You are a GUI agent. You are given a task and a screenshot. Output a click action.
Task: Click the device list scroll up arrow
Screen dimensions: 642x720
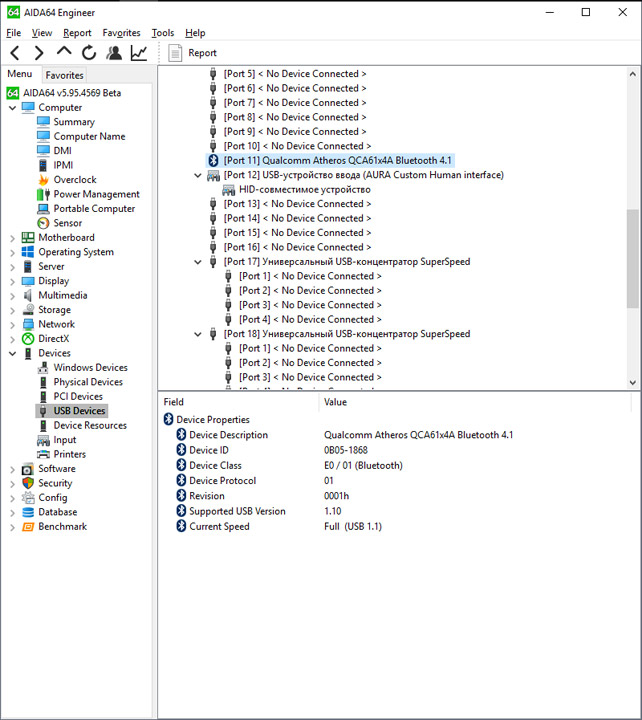632,73
